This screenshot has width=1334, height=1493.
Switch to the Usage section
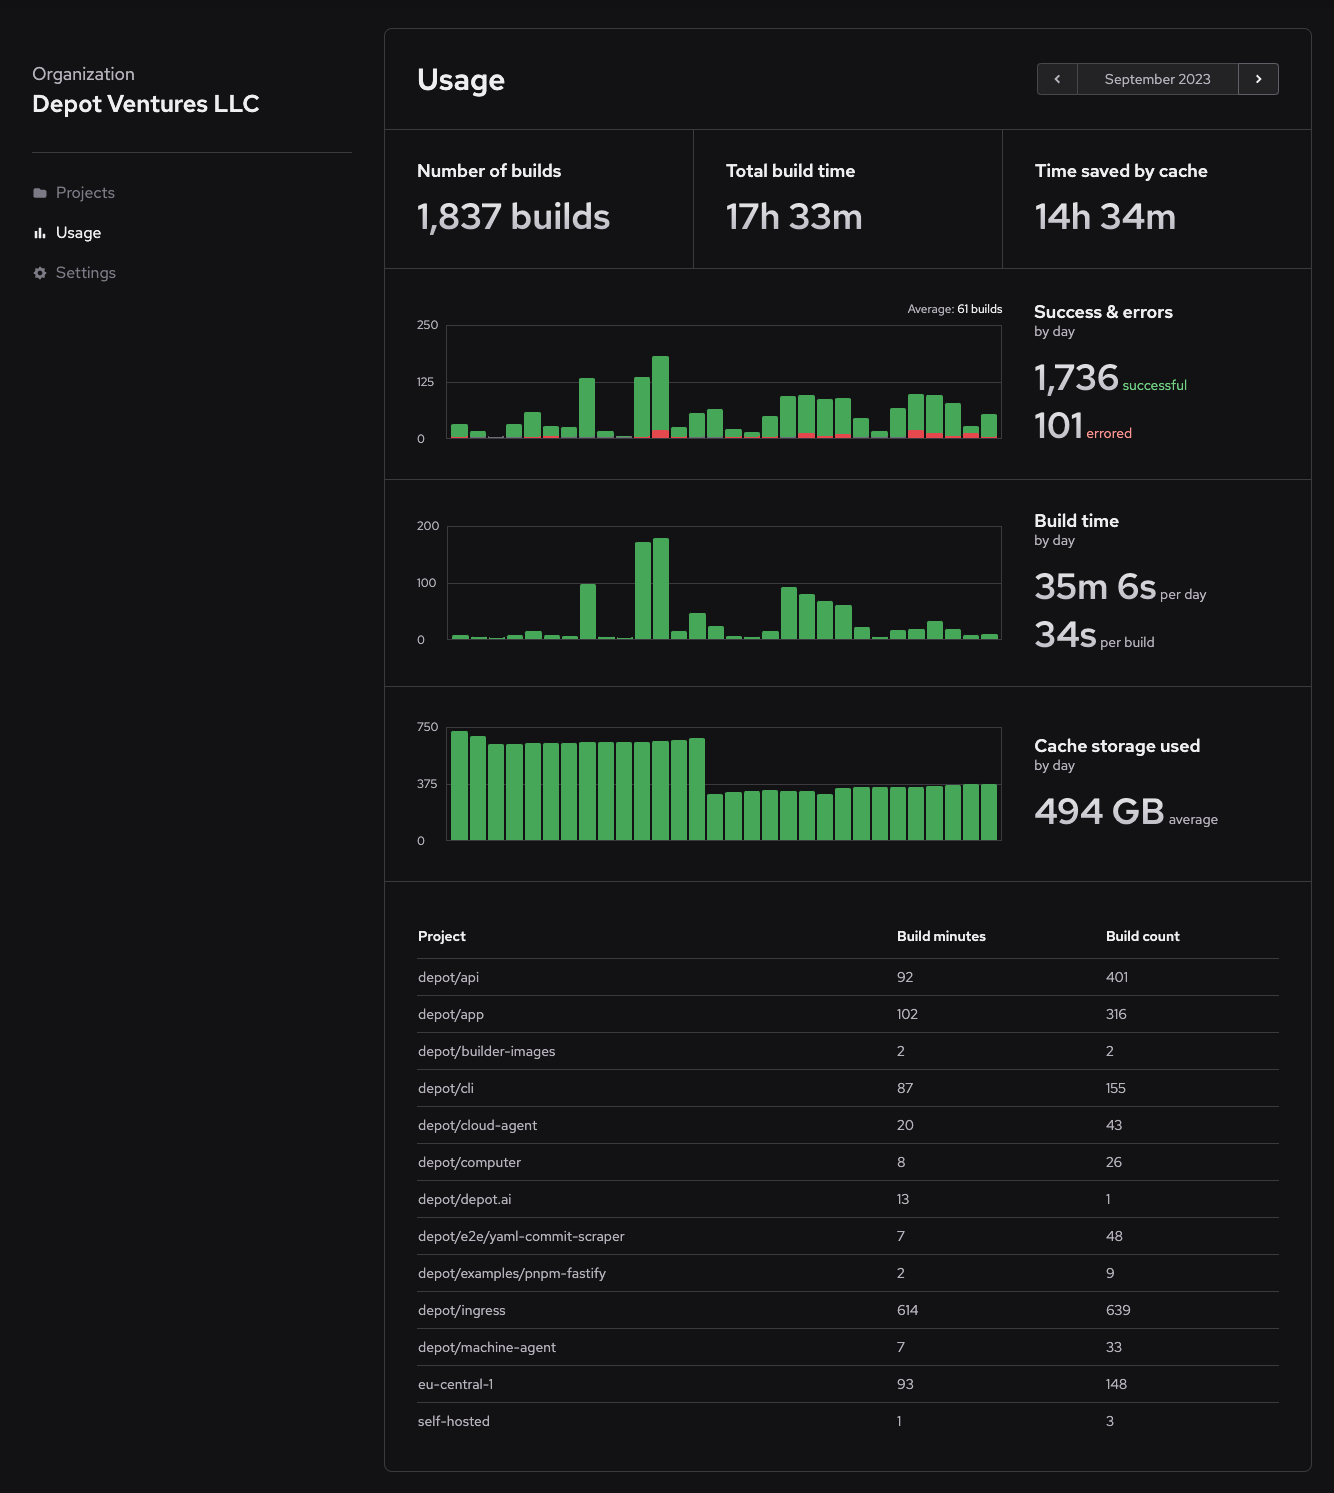(78, 232)
